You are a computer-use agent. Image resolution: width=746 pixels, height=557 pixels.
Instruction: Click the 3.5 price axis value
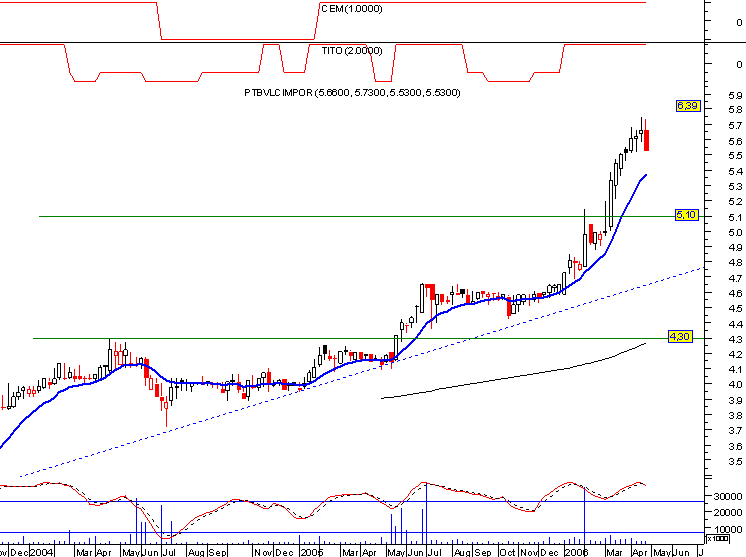(x=735, y=461)
